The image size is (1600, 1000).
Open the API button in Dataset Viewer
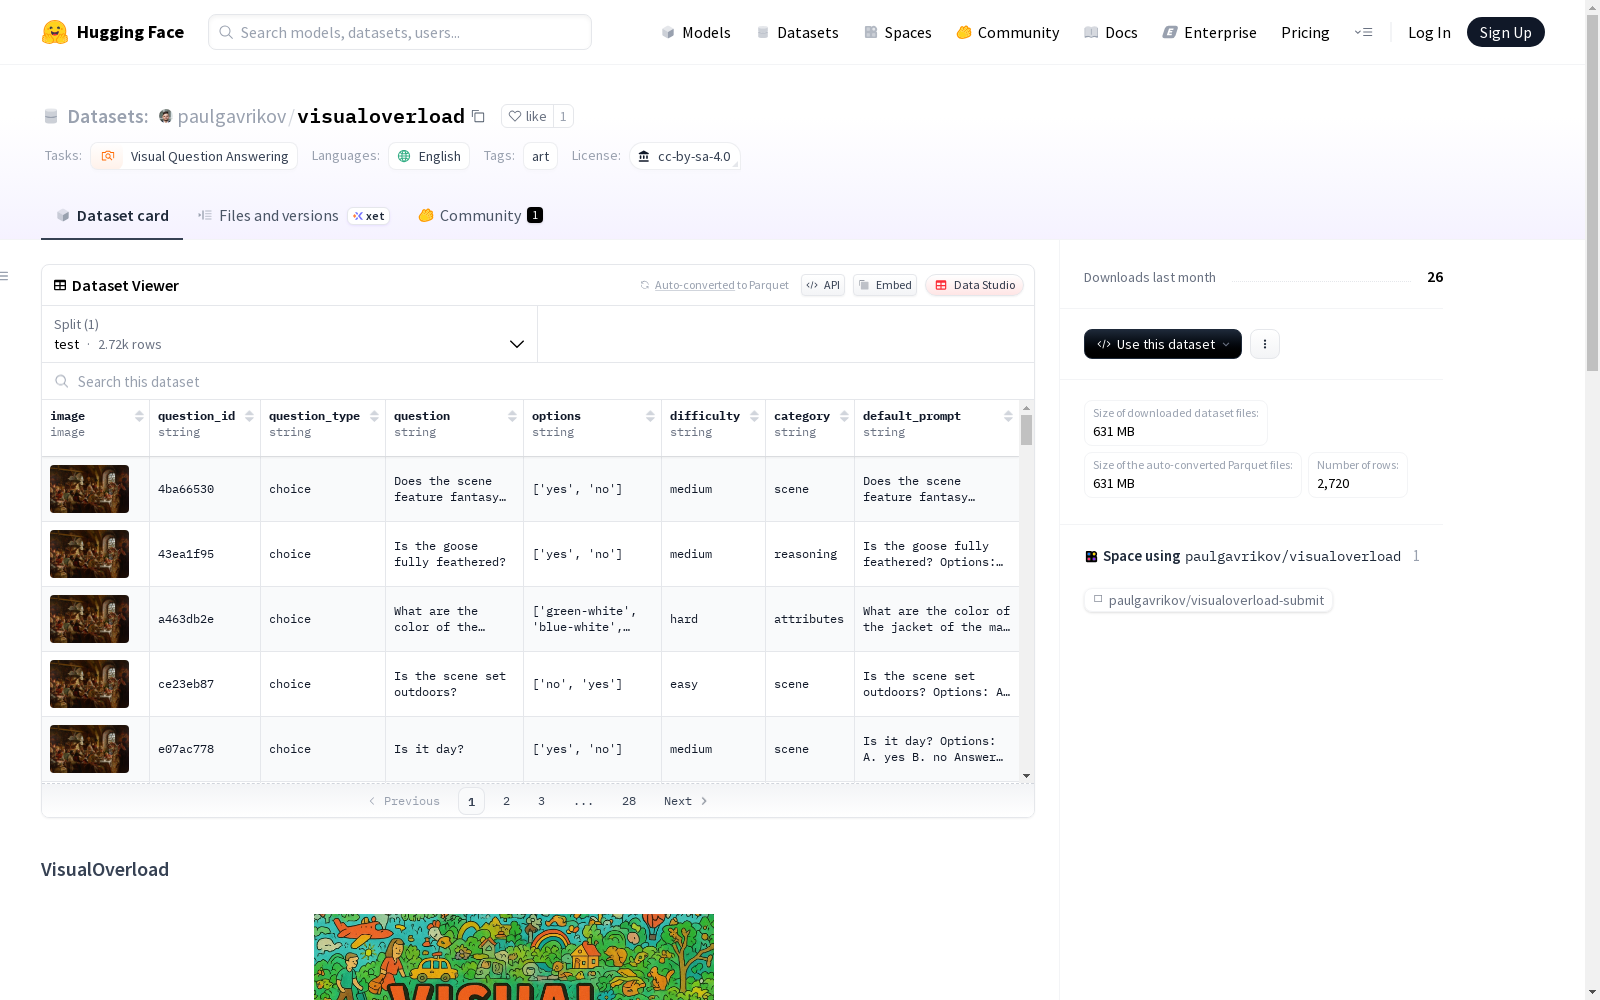823,285
